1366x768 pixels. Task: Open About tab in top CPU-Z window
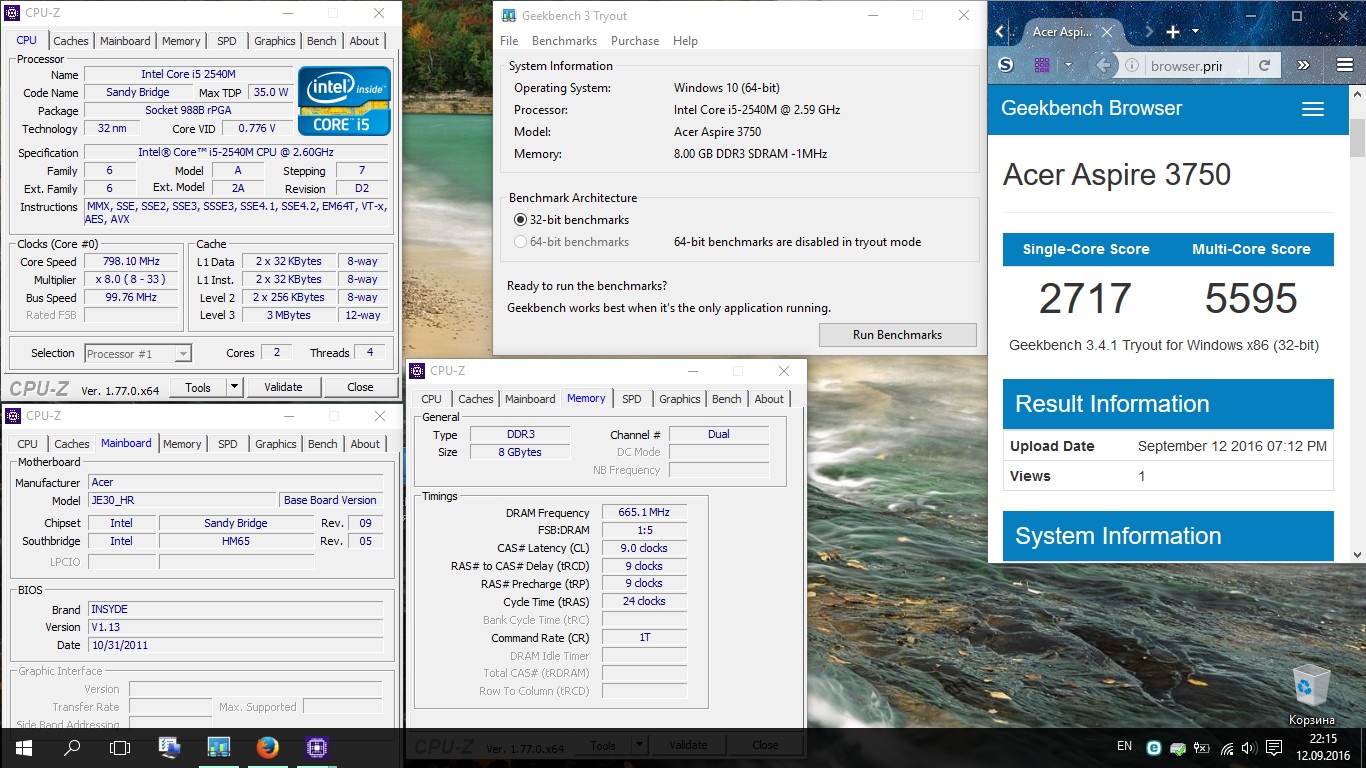(364, 41)
